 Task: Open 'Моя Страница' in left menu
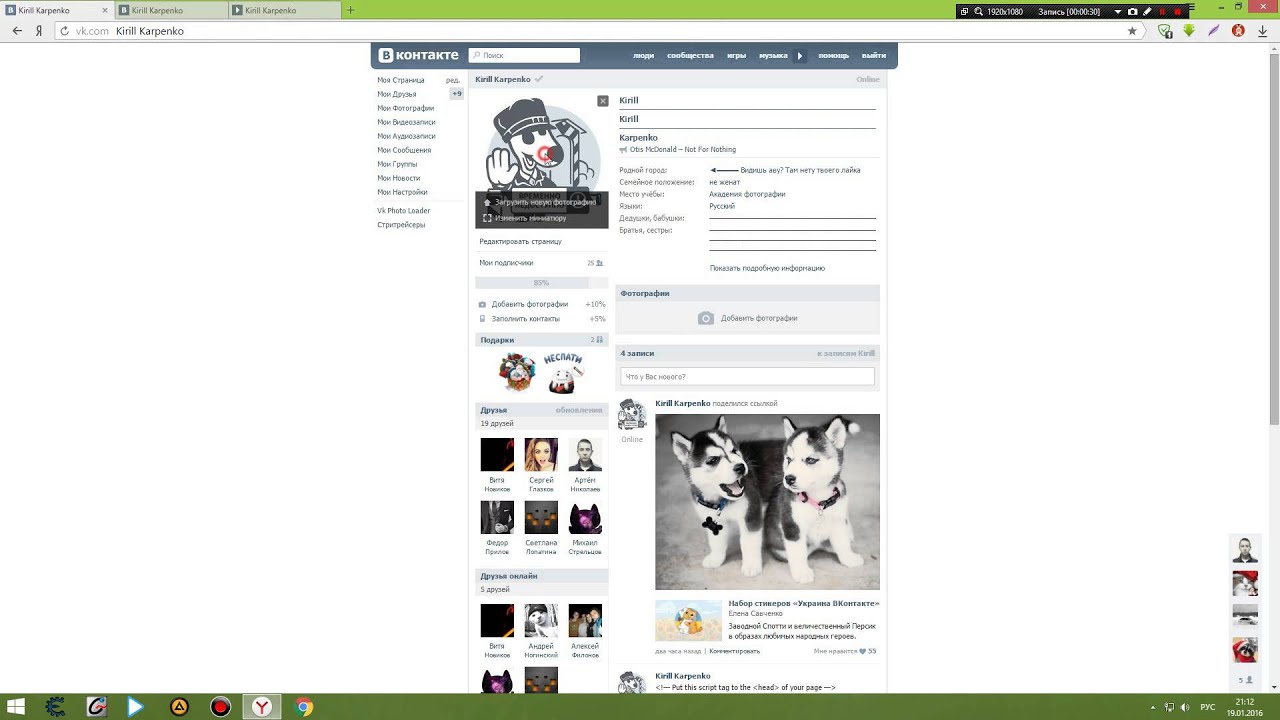400,80
